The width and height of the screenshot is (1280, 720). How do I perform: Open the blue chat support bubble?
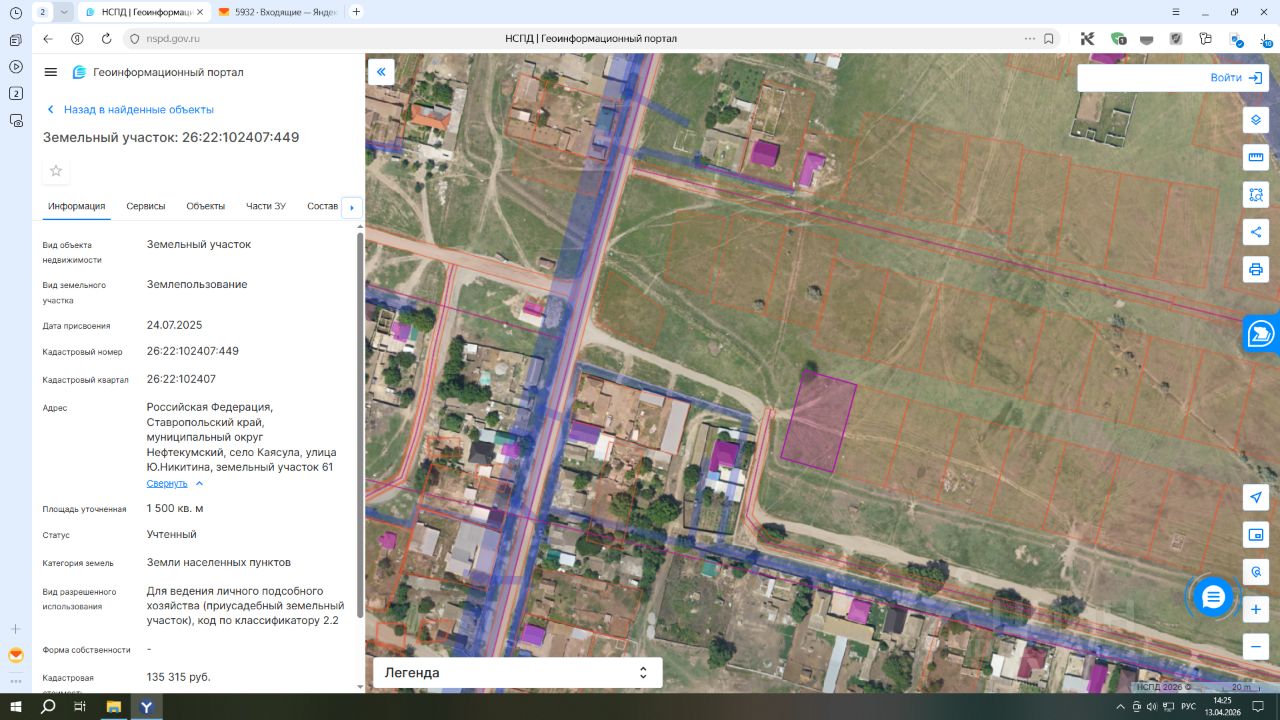[x=1213, y=597]
